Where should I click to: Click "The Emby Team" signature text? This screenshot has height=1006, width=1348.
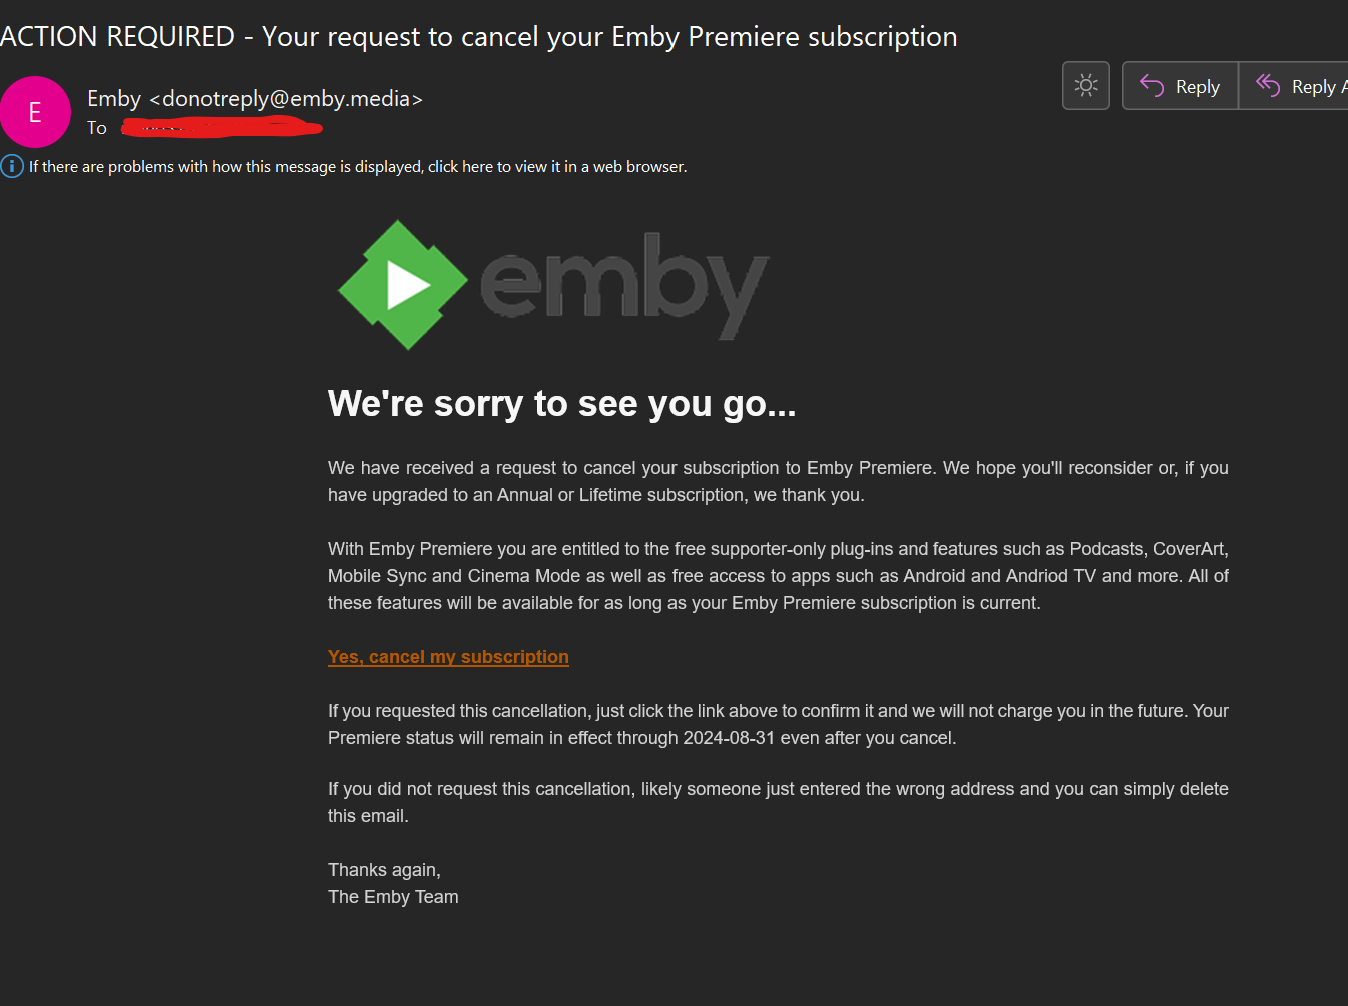393,897
